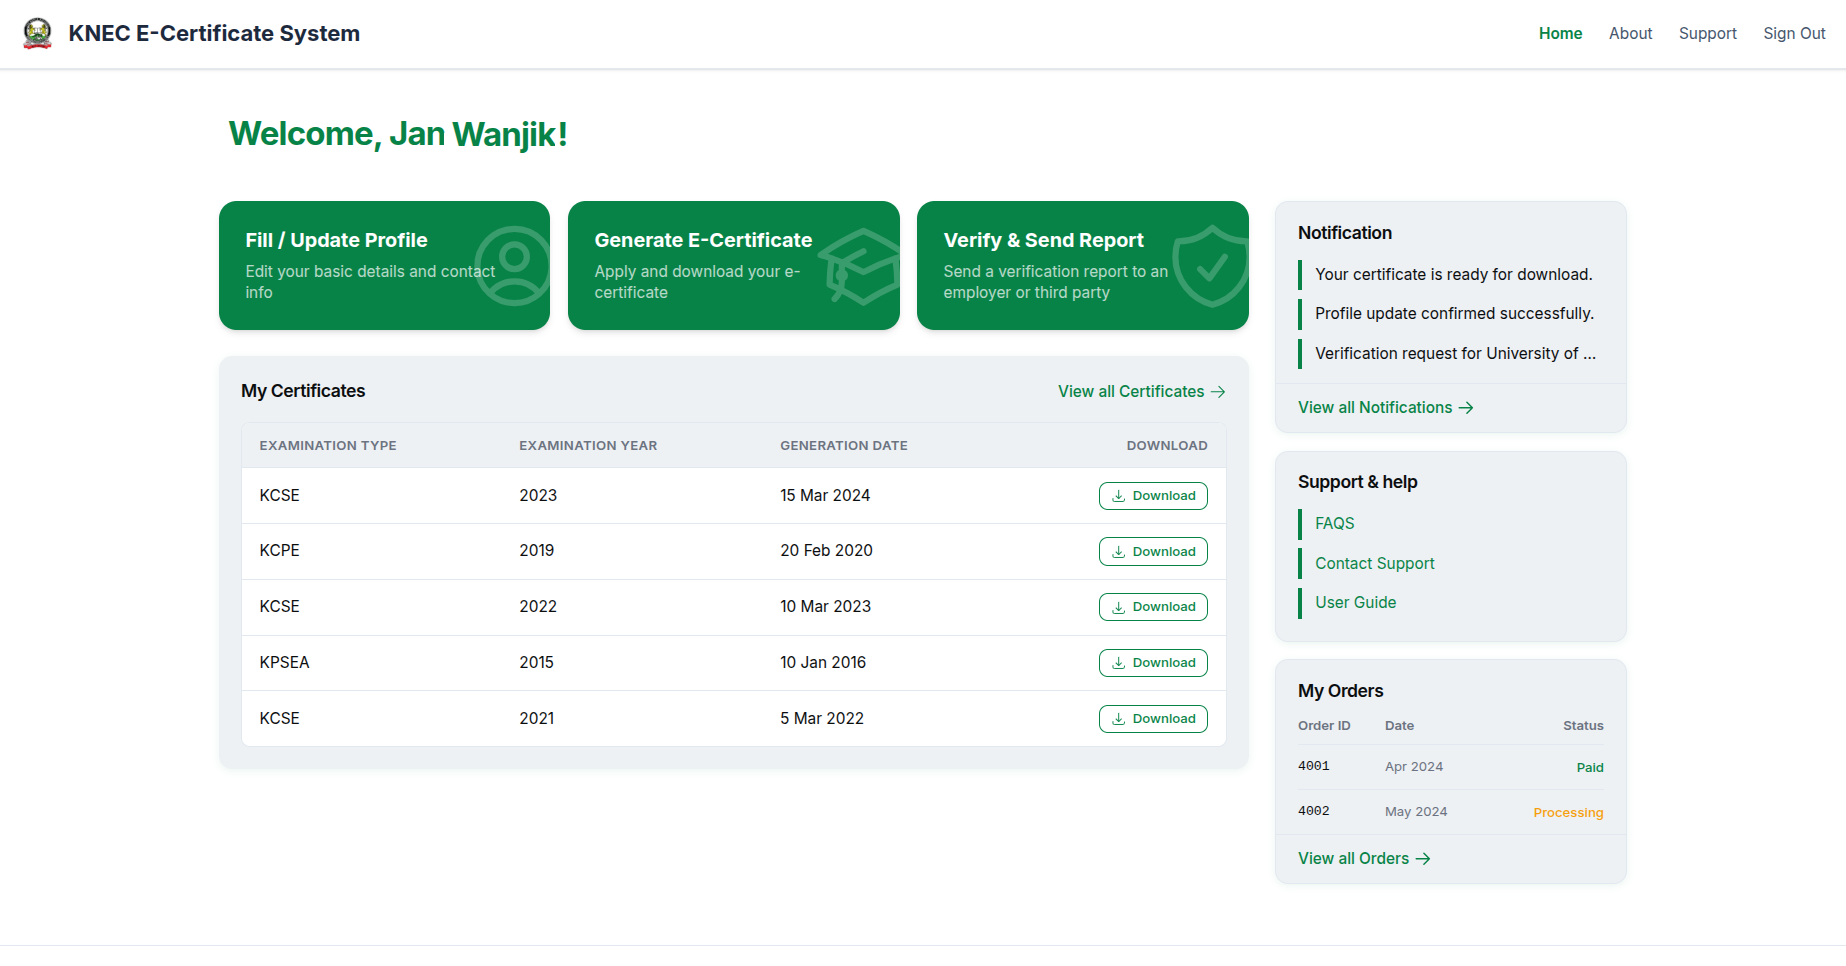
Task: Select the 15 Mar 2024 date cell
Action: click(x=825, y=496)
